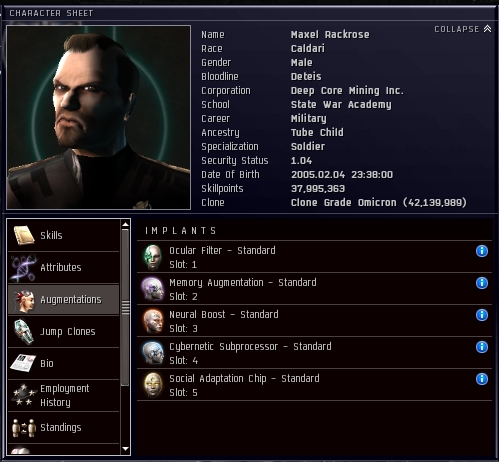Open the Standings section

(64, 427)
